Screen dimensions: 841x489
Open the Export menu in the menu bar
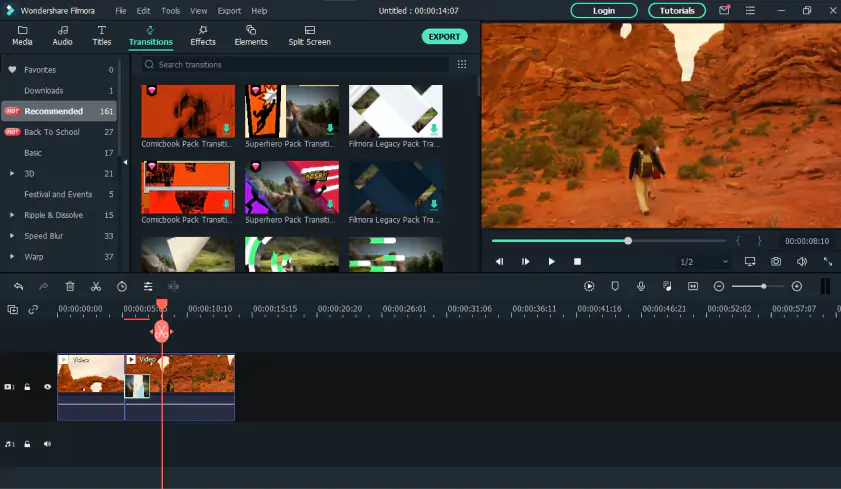[229, 10]
